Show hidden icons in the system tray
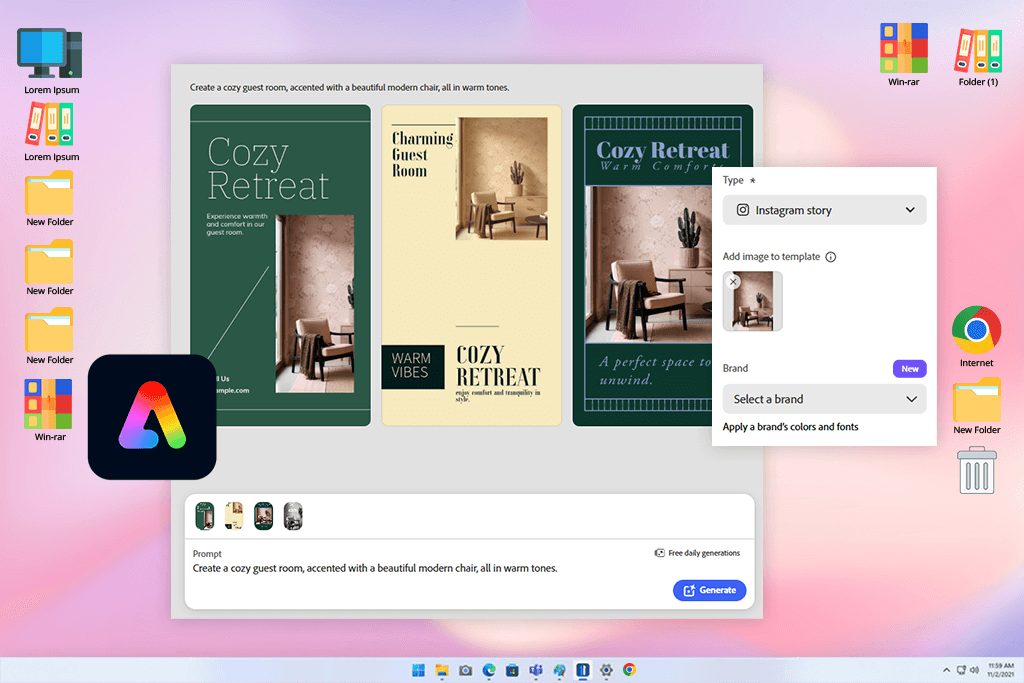The width and height of the screenshot is (1024, 683). [x=946, y=670]
